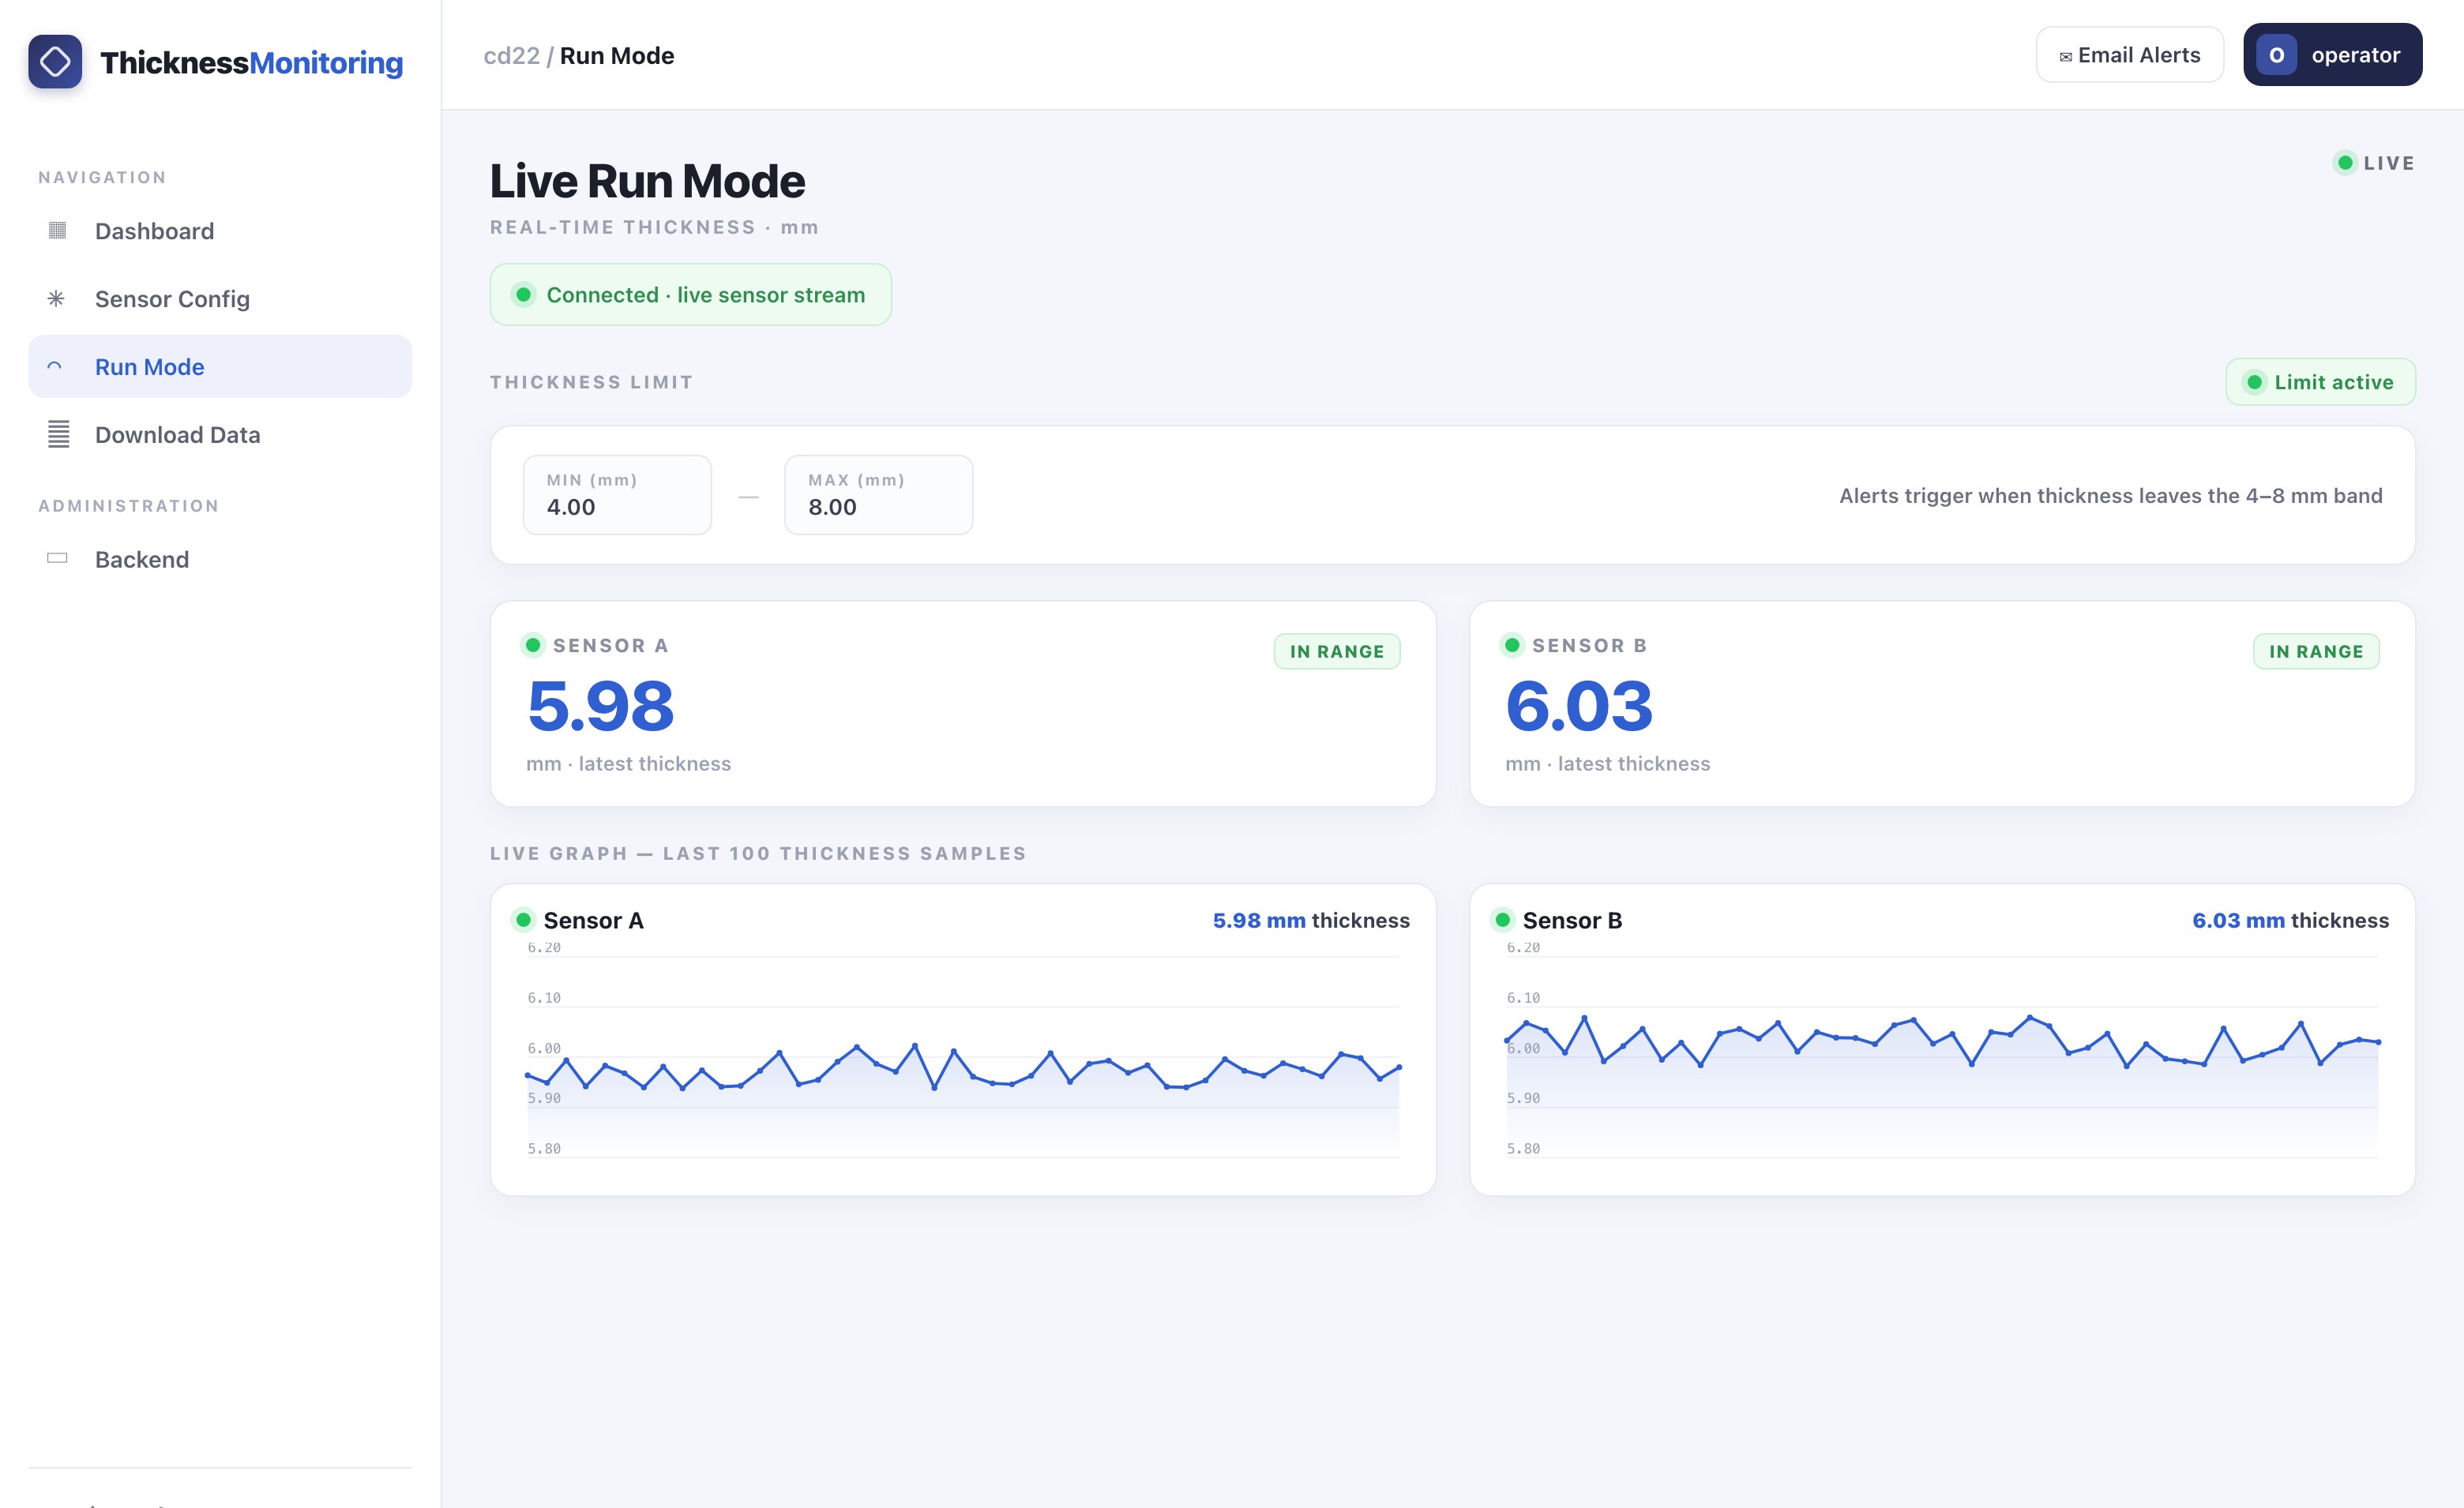2464x1508 pixels.
Task: Click the Limit active badge
Action: pyautogui.click(x=2320, y=382)
